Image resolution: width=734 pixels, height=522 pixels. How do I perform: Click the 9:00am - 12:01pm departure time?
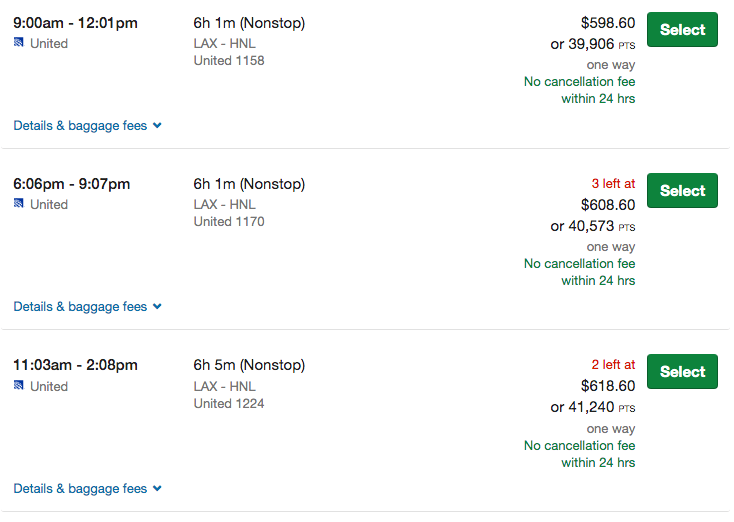(x=75, y=22)
